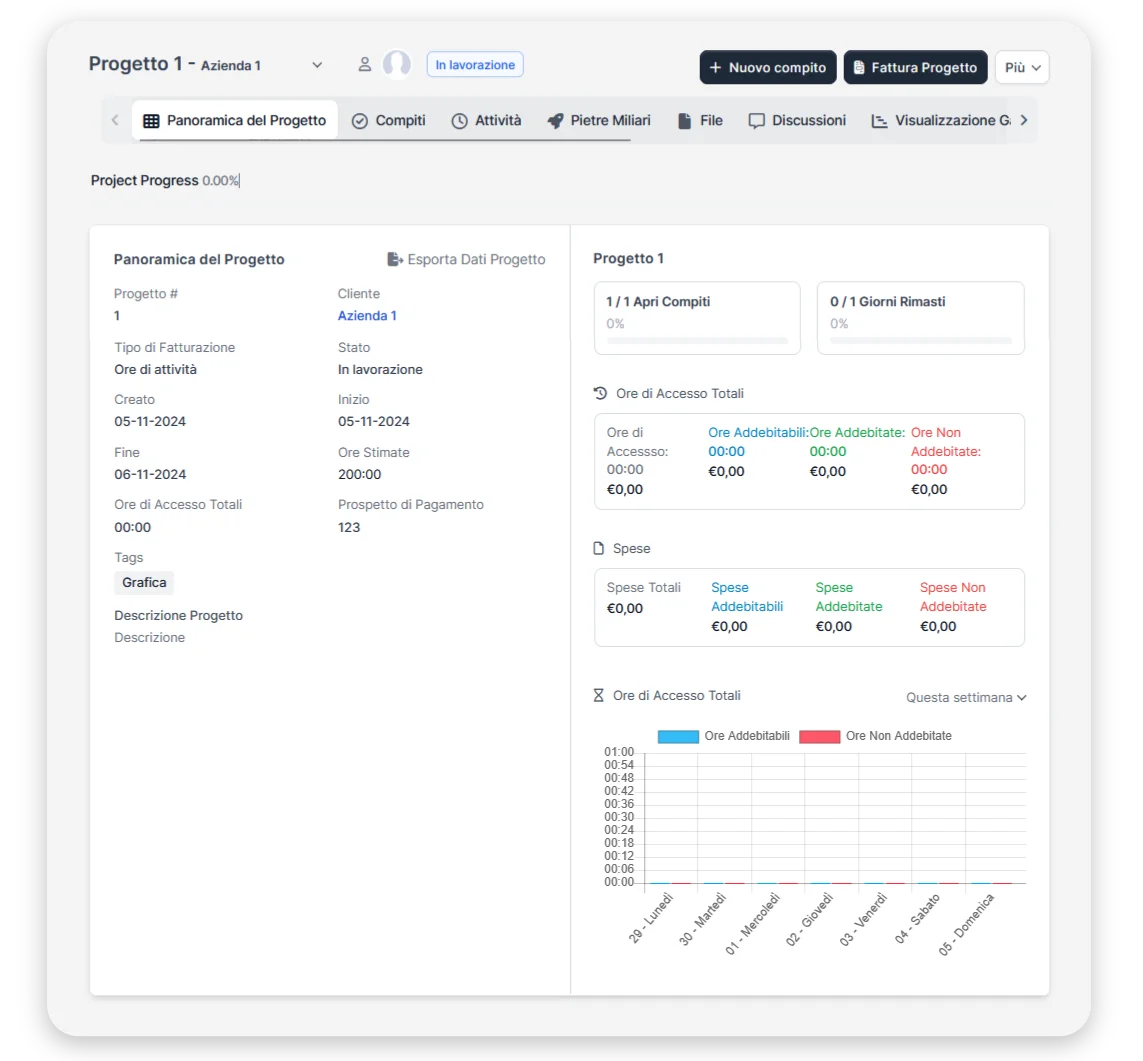Click the file icon next to Spese

pos(600,549)
